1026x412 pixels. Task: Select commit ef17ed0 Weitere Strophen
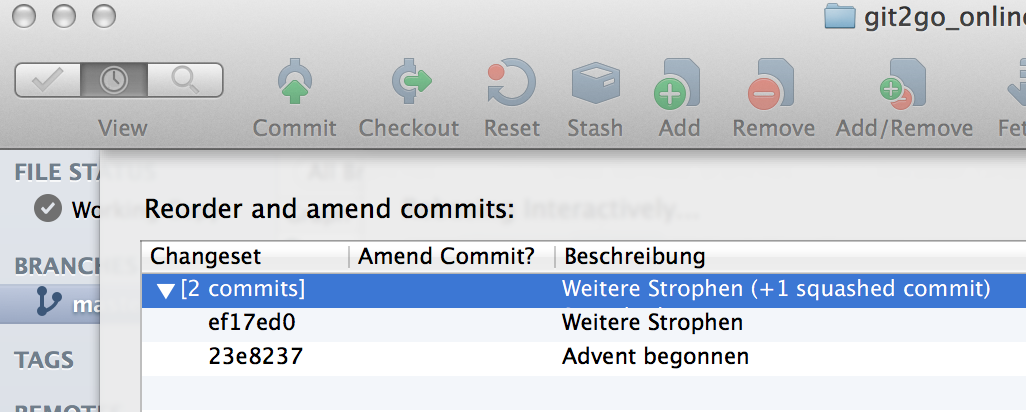click(584, 323)
